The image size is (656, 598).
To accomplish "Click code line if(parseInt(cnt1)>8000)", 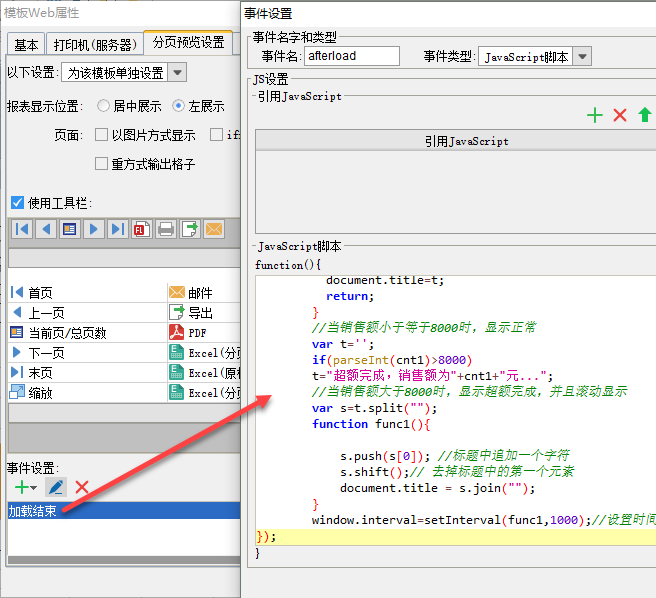I will point(392,360).
